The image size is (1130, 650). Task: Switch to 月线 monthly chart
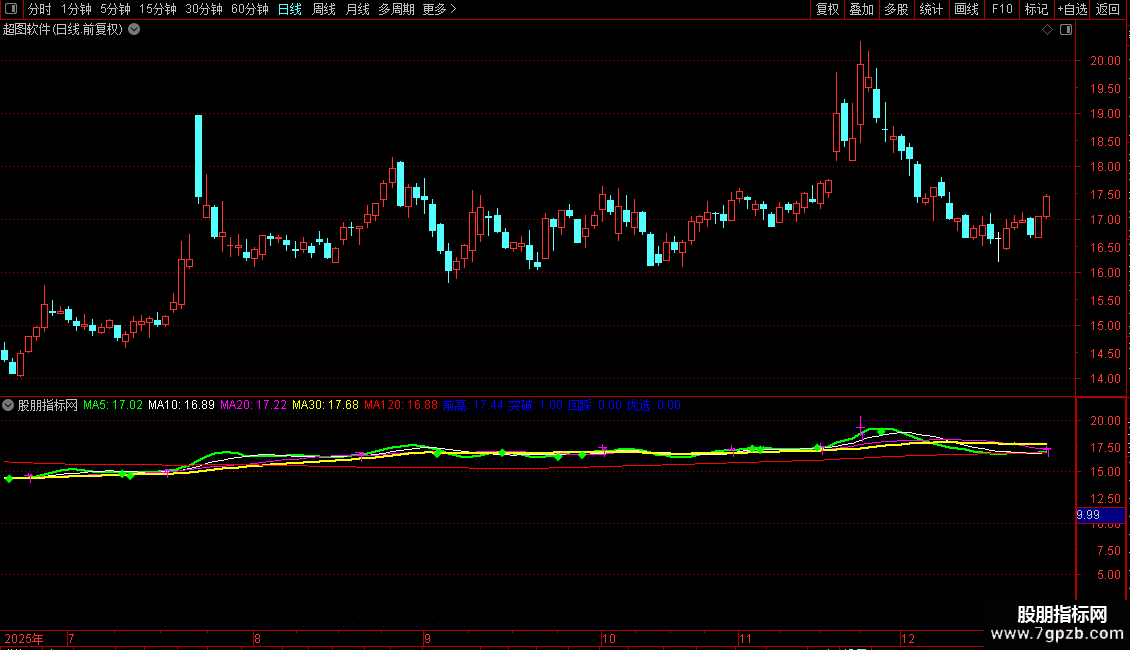tap(357, 9)
